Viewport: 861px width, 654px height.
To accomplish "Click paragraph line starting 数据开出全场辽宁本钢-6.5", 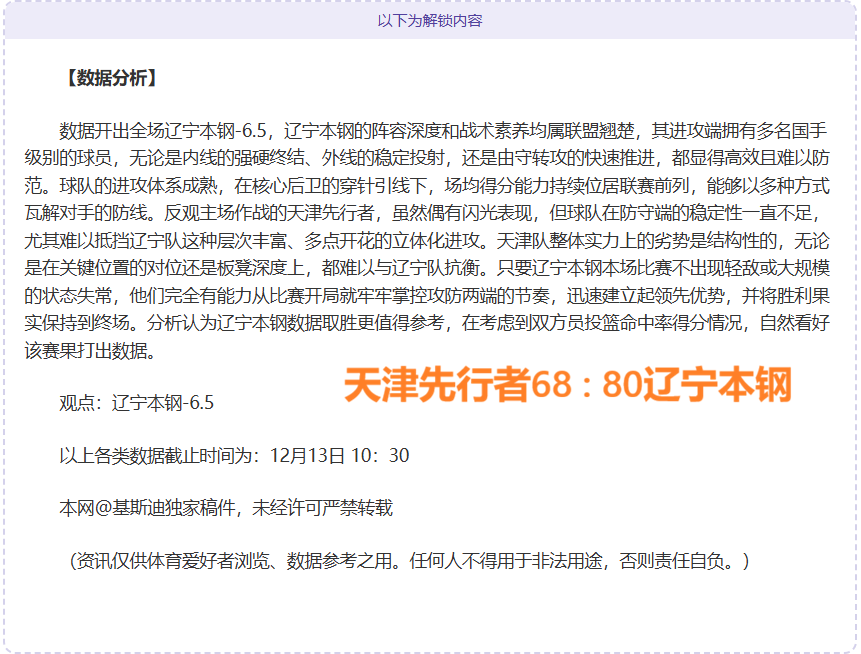I will (440, 131).
